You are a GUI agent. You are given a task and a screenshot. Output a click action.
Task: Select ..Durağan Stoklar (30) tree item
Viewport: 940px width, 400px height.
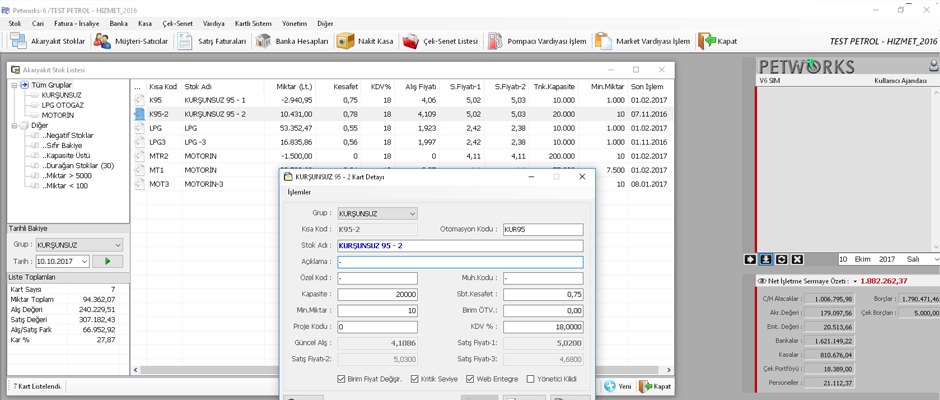[x=77, y=166]
